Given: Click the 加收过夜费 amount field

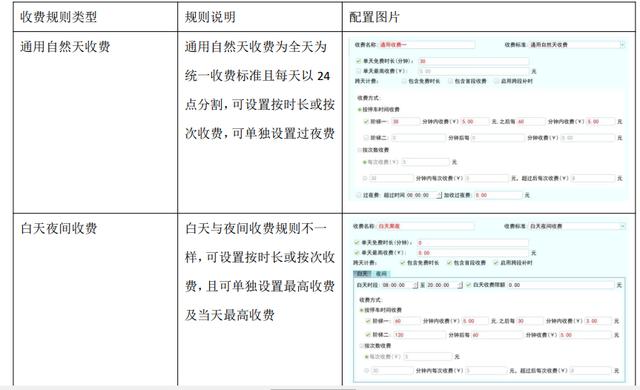Looking at the screenshot, I should pos(498,195).
